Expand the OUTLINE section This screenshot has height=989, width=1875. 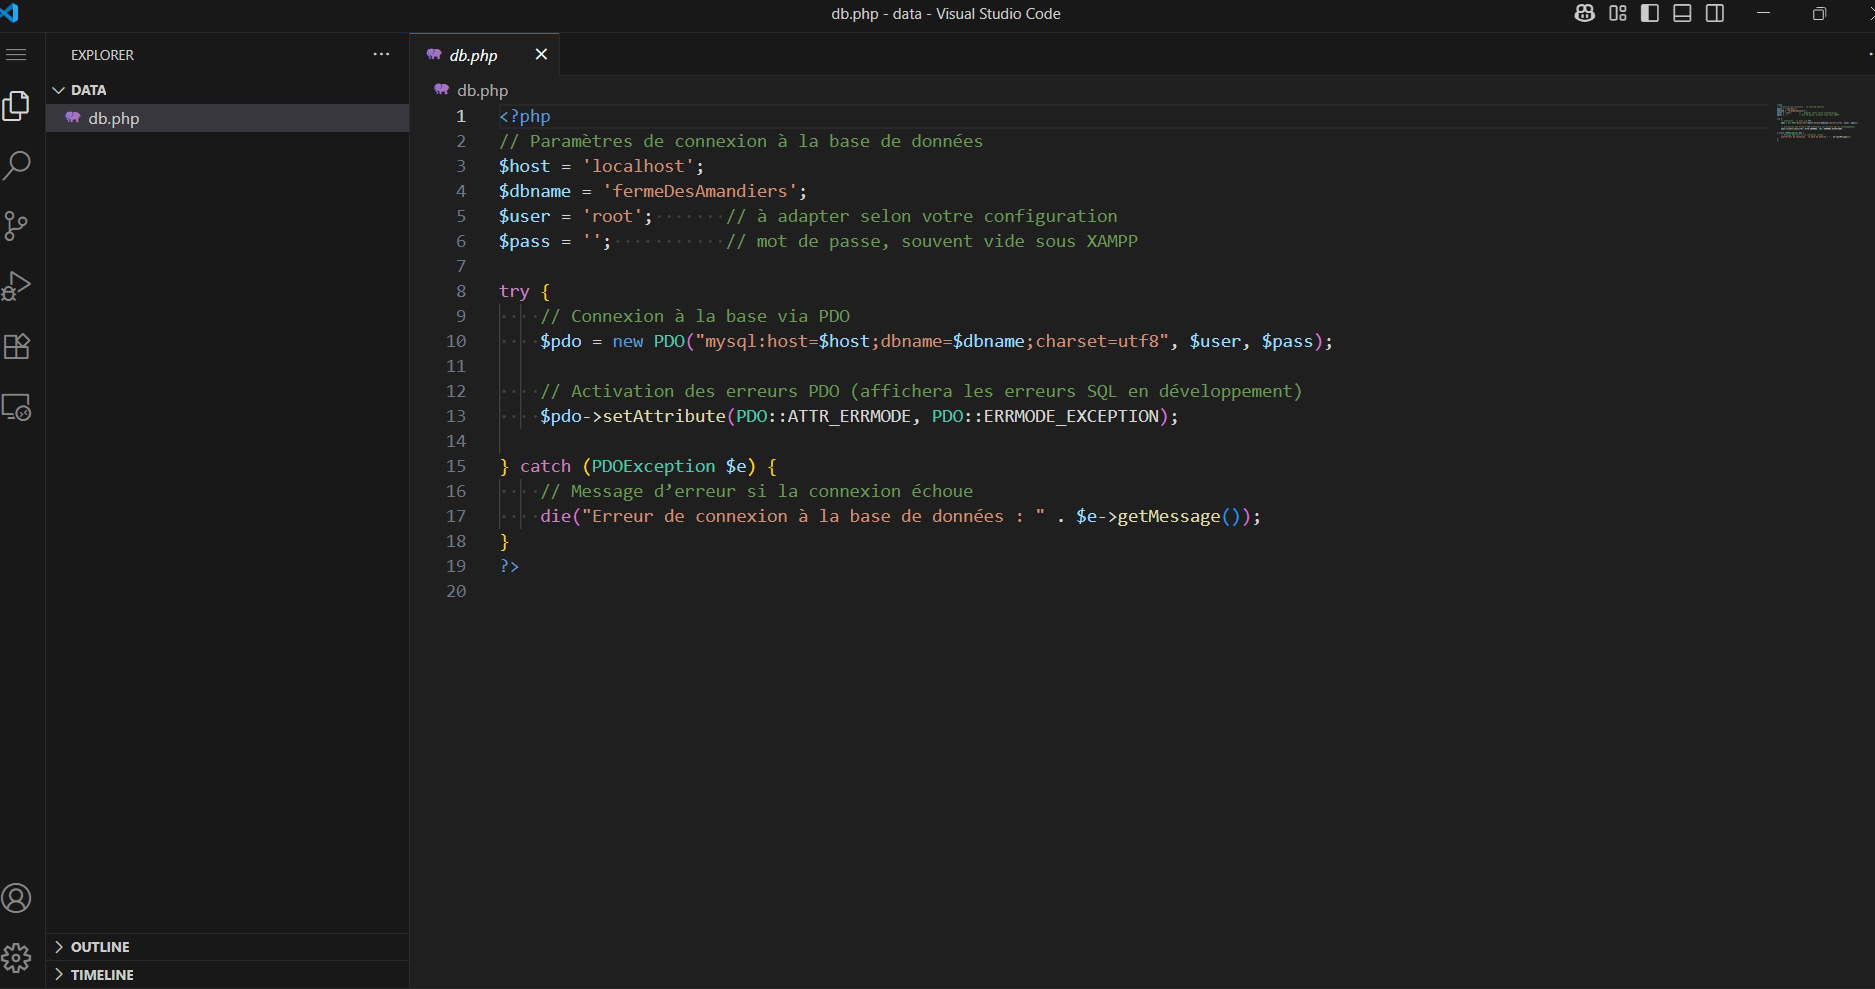pyautogui.click(x=227, y=947)
